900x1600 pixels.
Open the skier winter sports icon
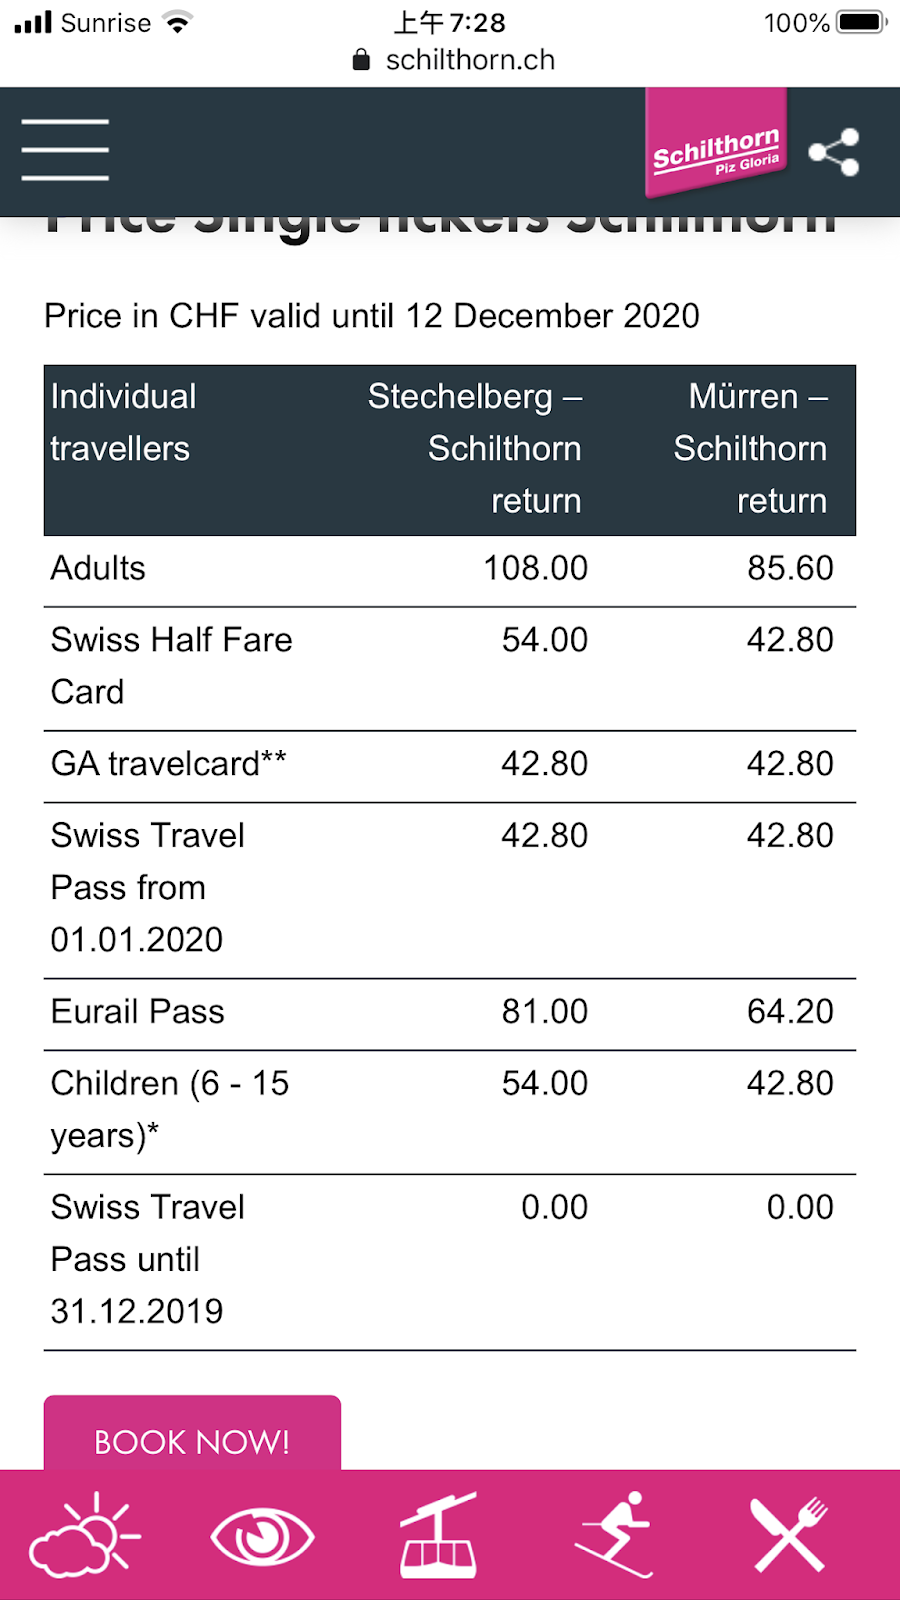pos(614,1535)
